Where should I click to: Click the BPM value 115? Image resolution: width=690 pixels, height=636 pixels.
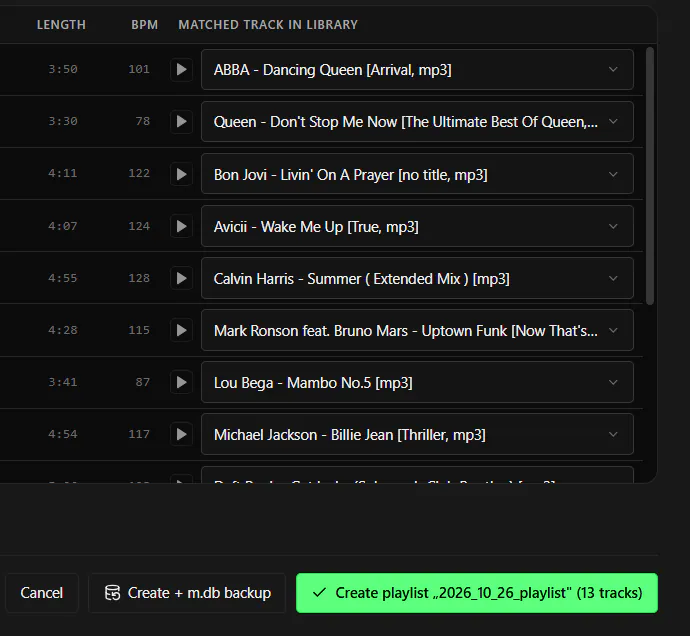point(139,330)
